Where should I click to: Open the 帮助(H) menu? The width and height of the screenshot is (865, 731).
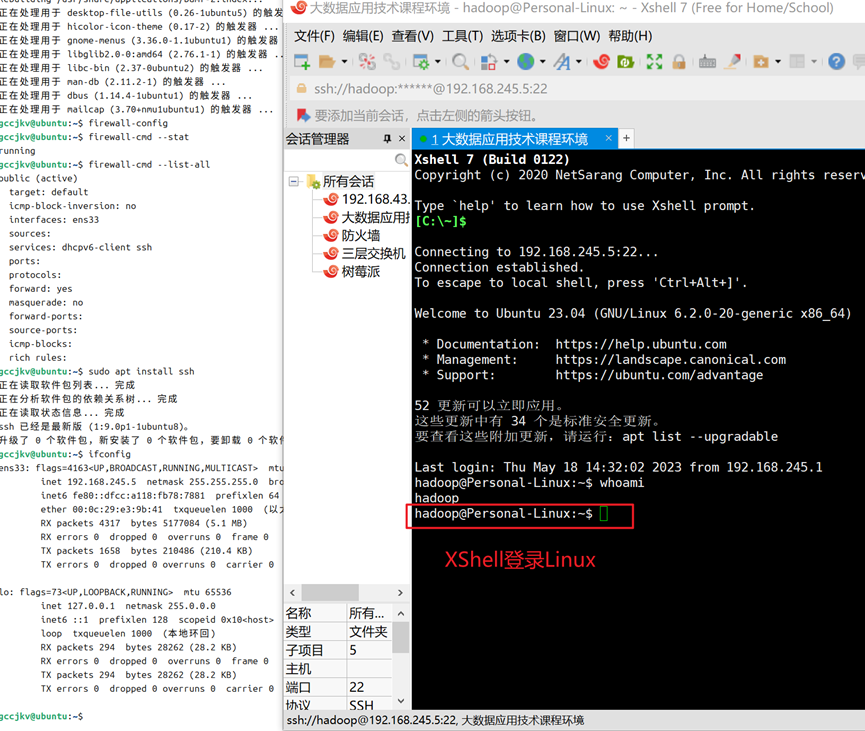coord(630,36)
